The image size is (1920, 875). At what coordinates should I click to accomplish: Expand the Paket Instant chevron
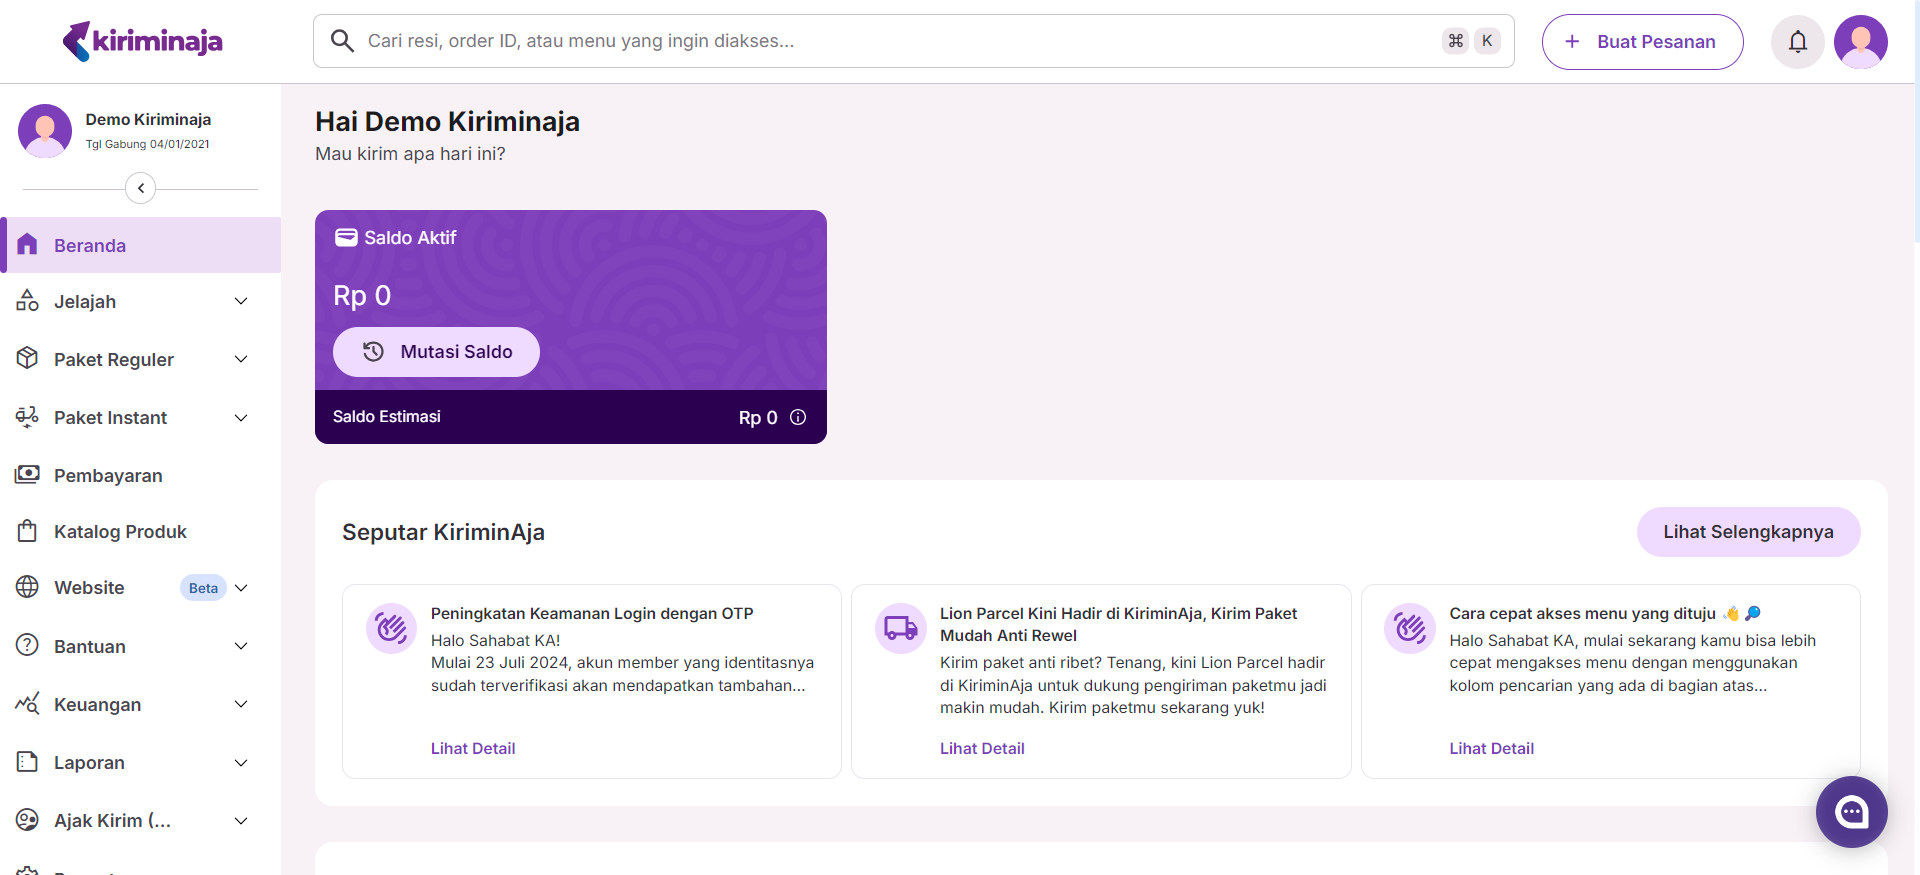[241, 417]
